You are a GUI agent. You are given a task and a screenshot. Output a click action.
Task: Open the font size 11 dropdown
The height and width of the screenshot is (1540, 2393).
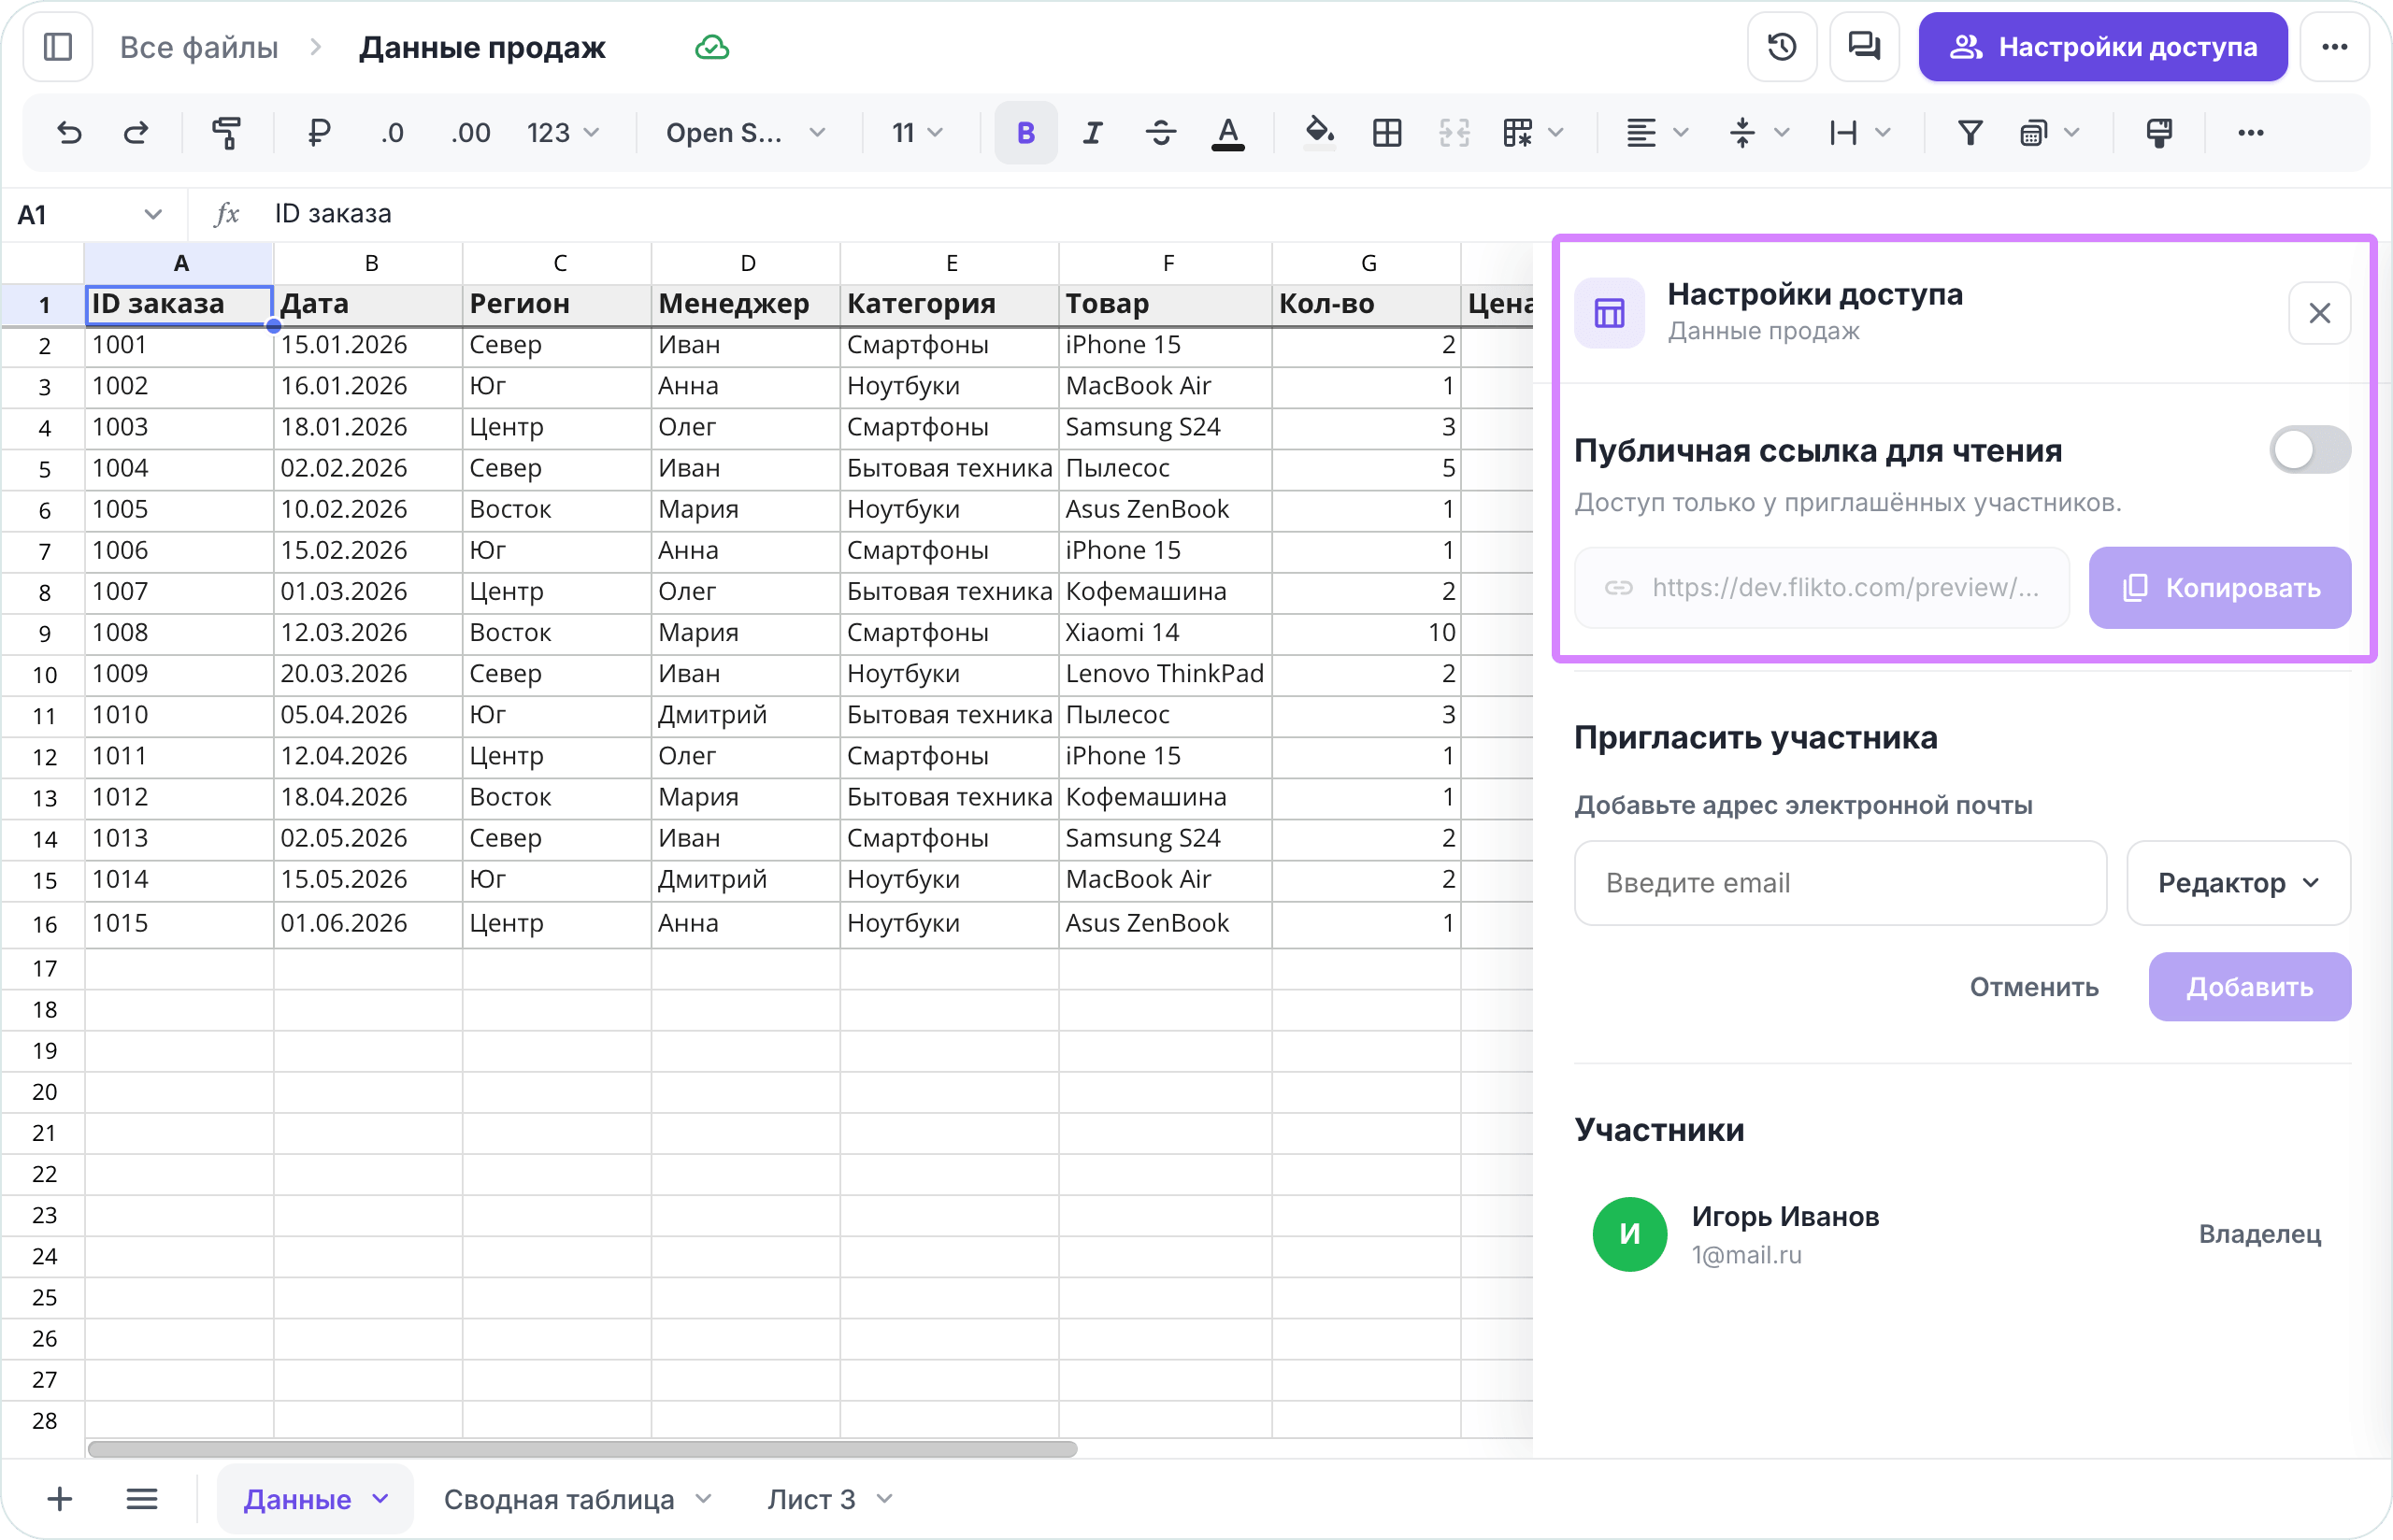[916, 133]
